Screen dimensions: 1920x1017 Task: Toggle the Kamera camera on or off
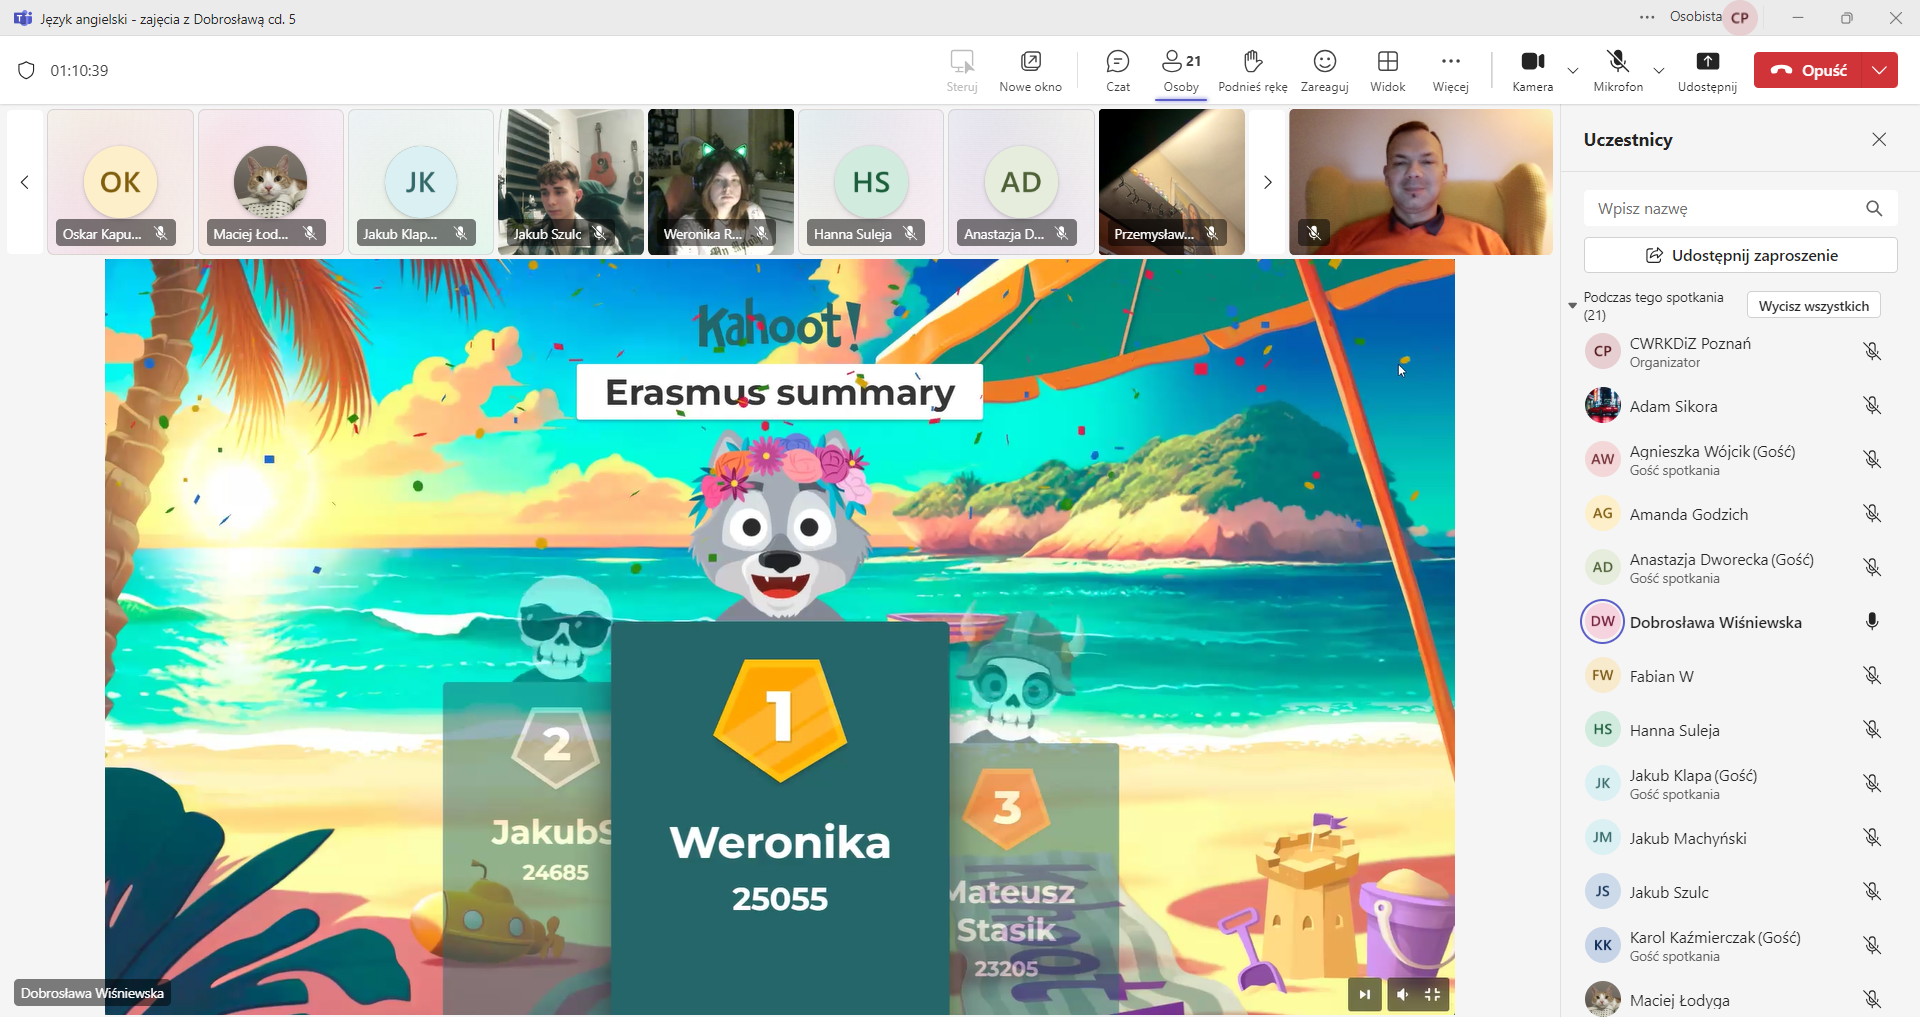[1532, 71]
